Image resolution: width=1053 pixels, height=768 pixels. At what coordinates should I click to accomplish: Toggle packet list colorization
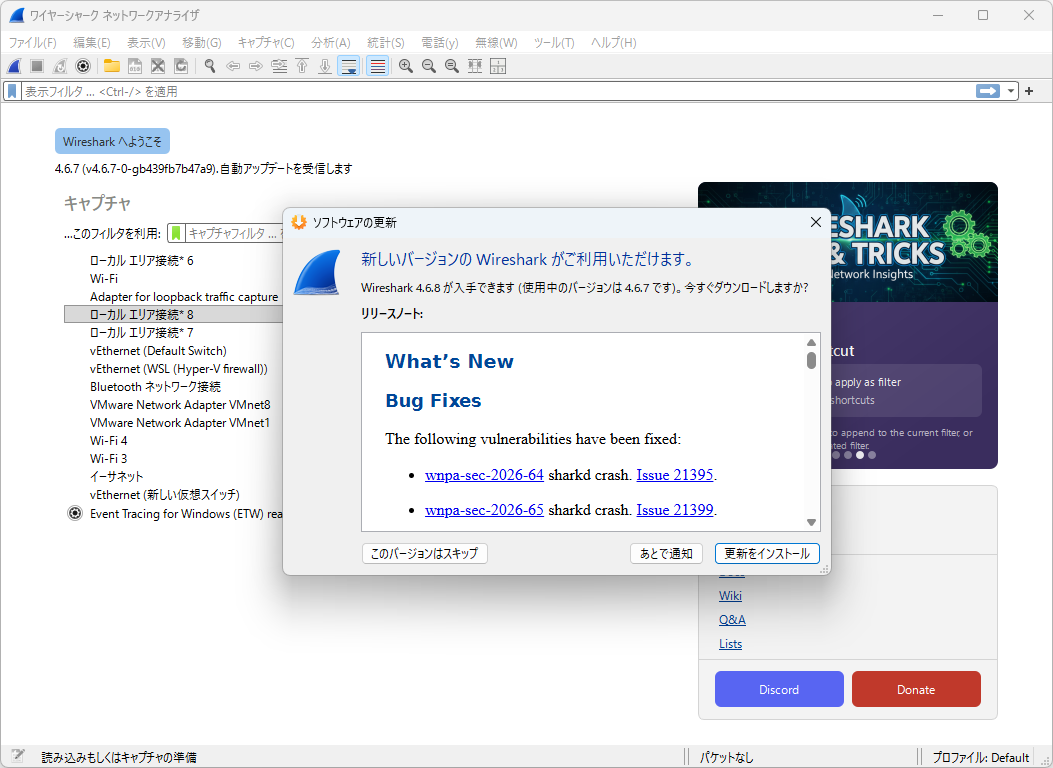pos(377,66)
